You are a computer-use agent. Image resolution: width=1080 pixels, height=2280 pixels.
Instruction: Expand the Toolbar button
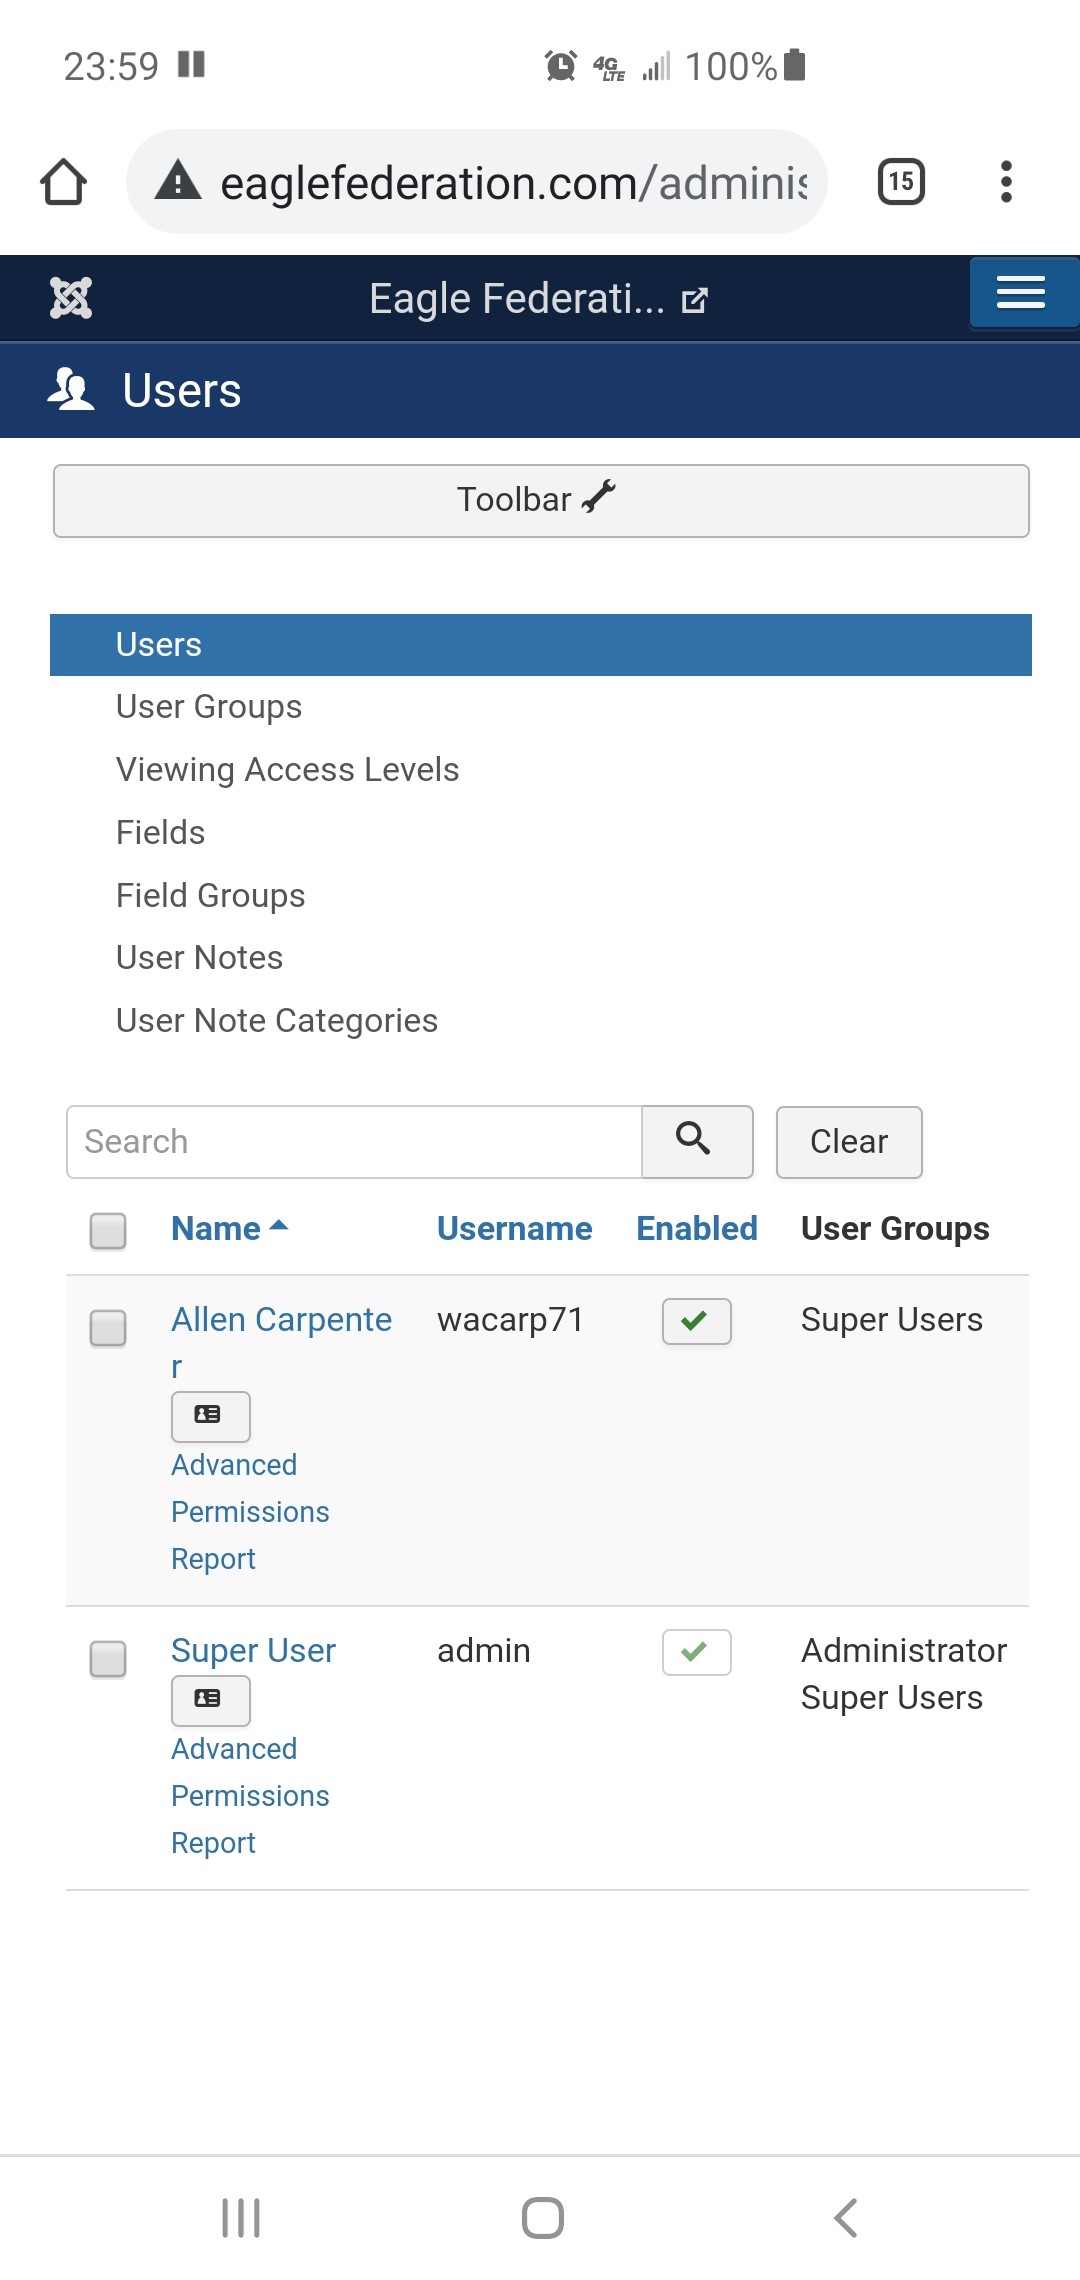[540, 500]
